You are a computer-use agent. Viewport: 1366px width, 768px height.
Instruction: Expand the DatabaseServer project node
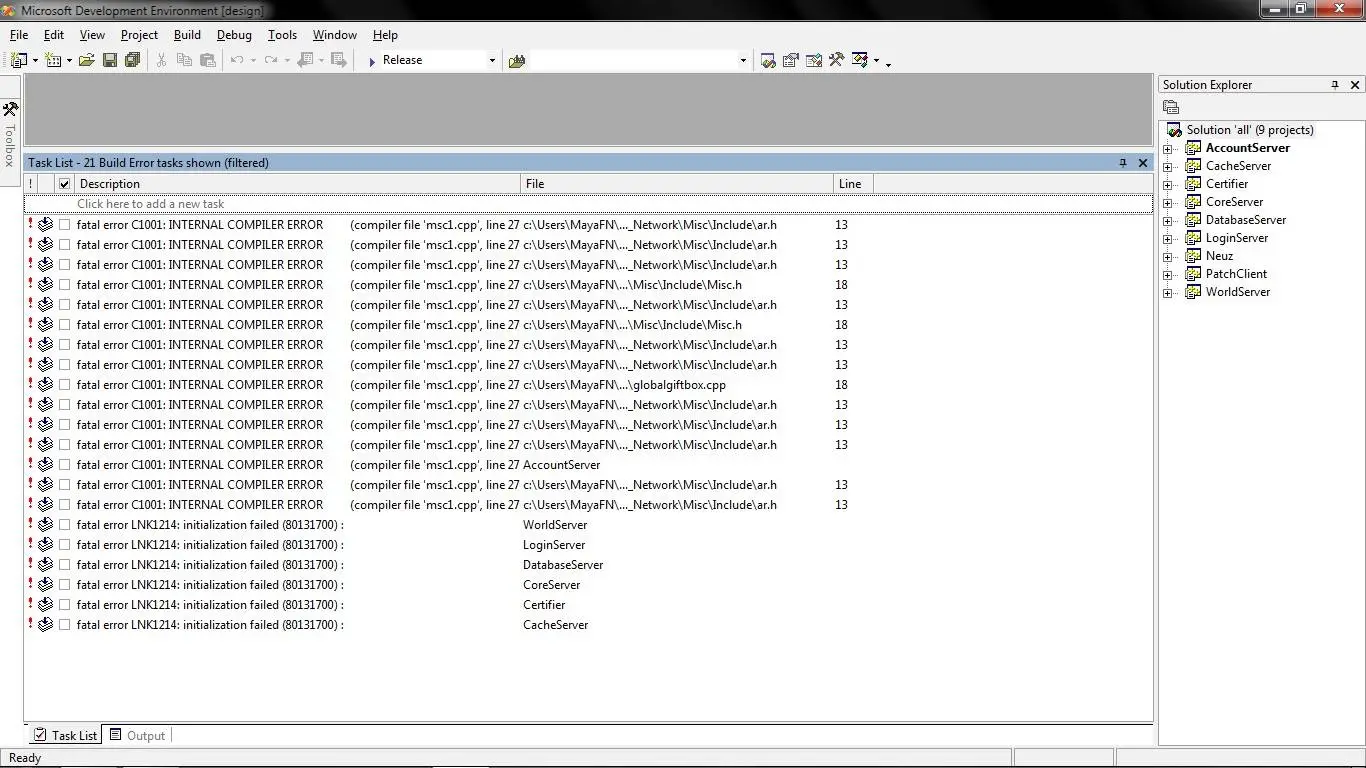[x=1168, y=220]
